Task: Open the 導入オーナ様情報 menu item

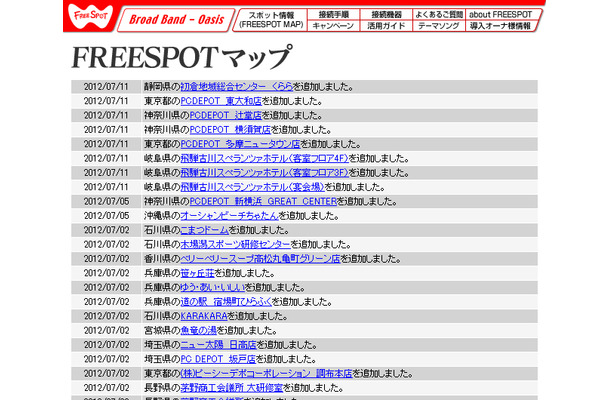Action: pos(500,26)
